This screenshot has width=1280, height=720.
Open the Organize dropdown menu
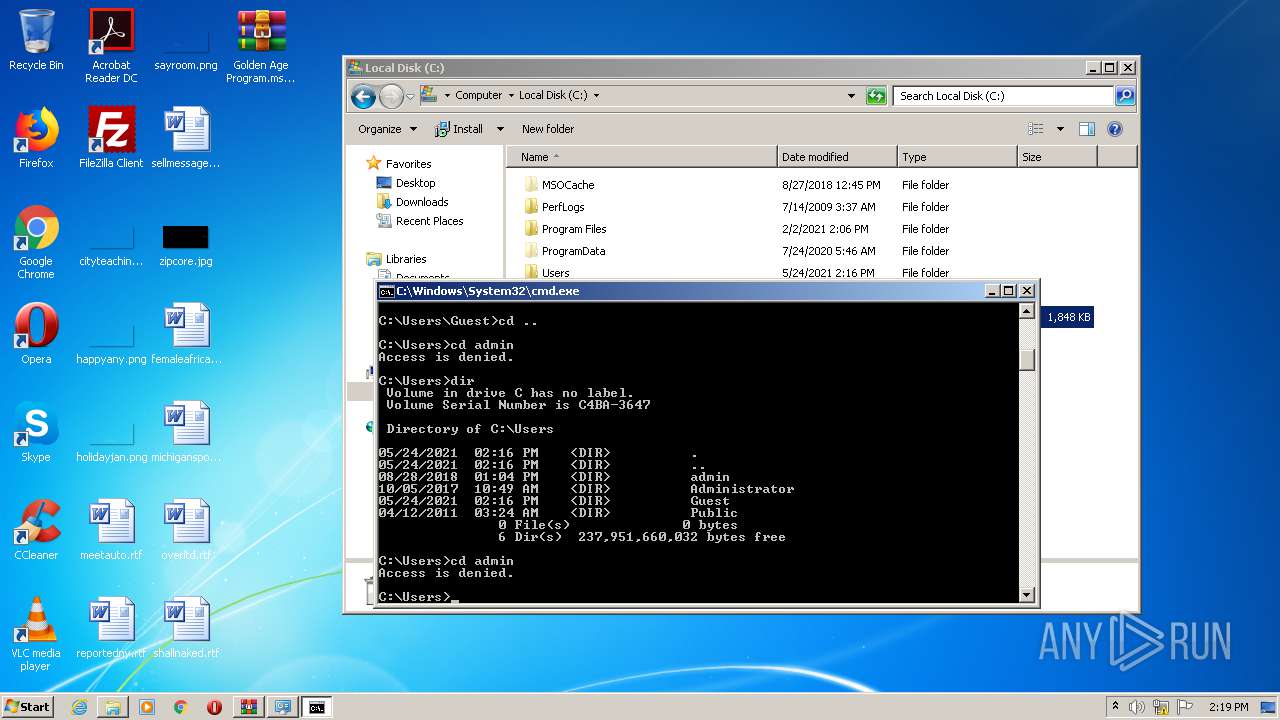point(388,129)
